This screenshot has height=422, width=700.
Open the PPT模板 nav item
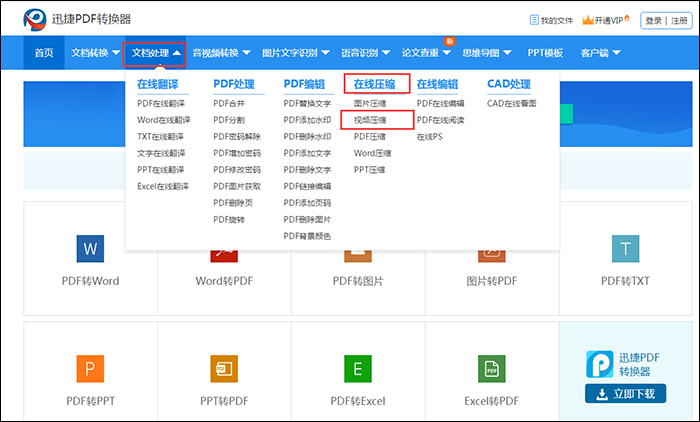click(x=546, y=53)
